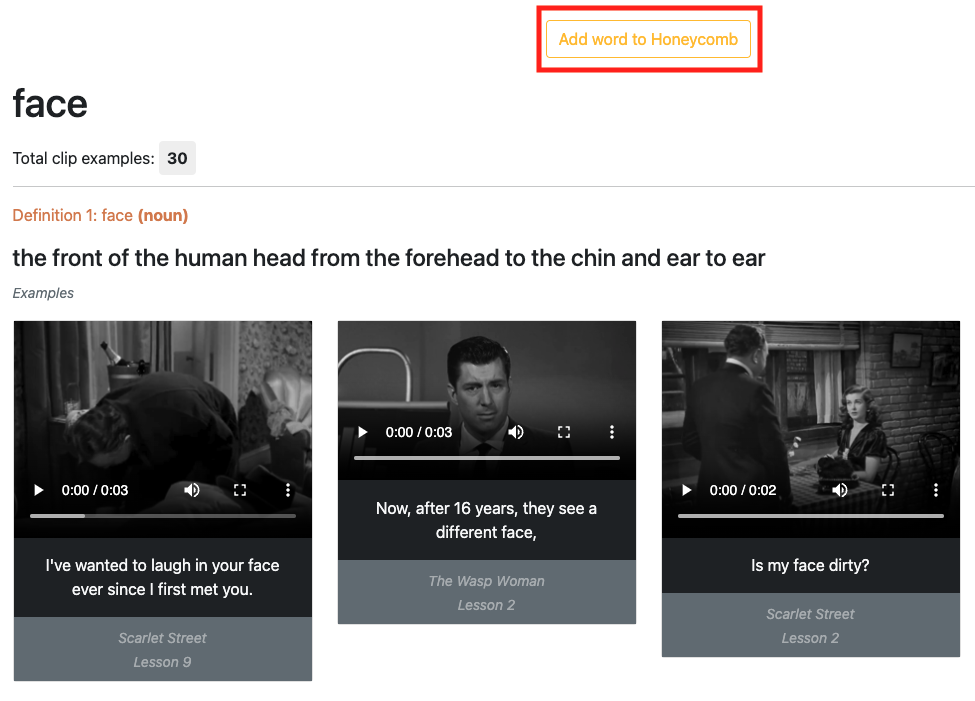
Task: Mute the "Is my face dirty?" clip
Action: tap(839, 490)
